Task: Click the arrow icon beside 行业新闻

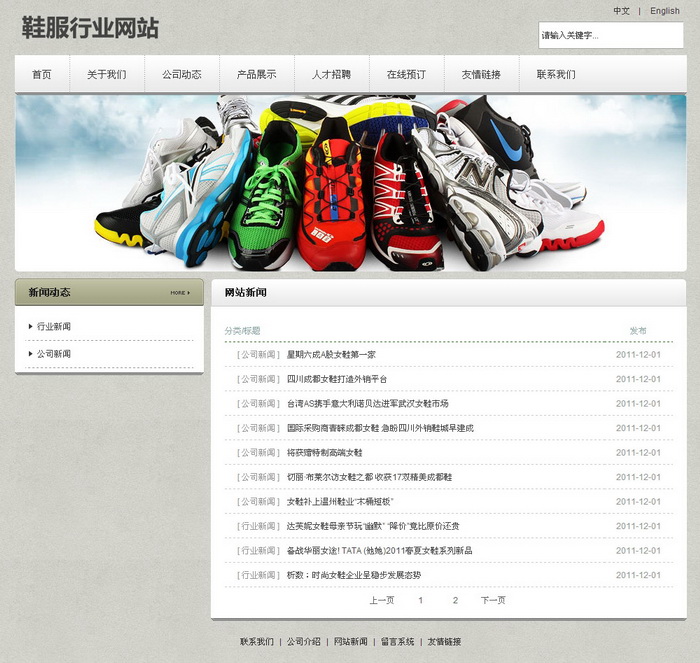Action: click(30, 326)
